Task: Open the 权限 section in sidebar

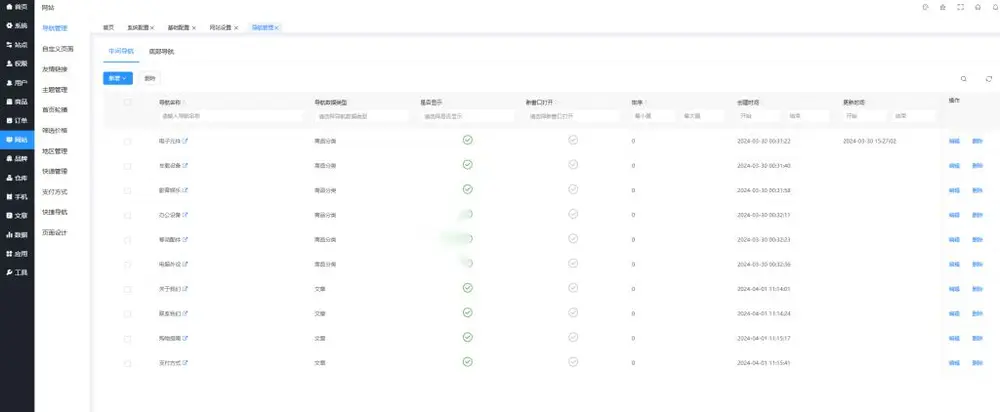Action: click(17, 64)
